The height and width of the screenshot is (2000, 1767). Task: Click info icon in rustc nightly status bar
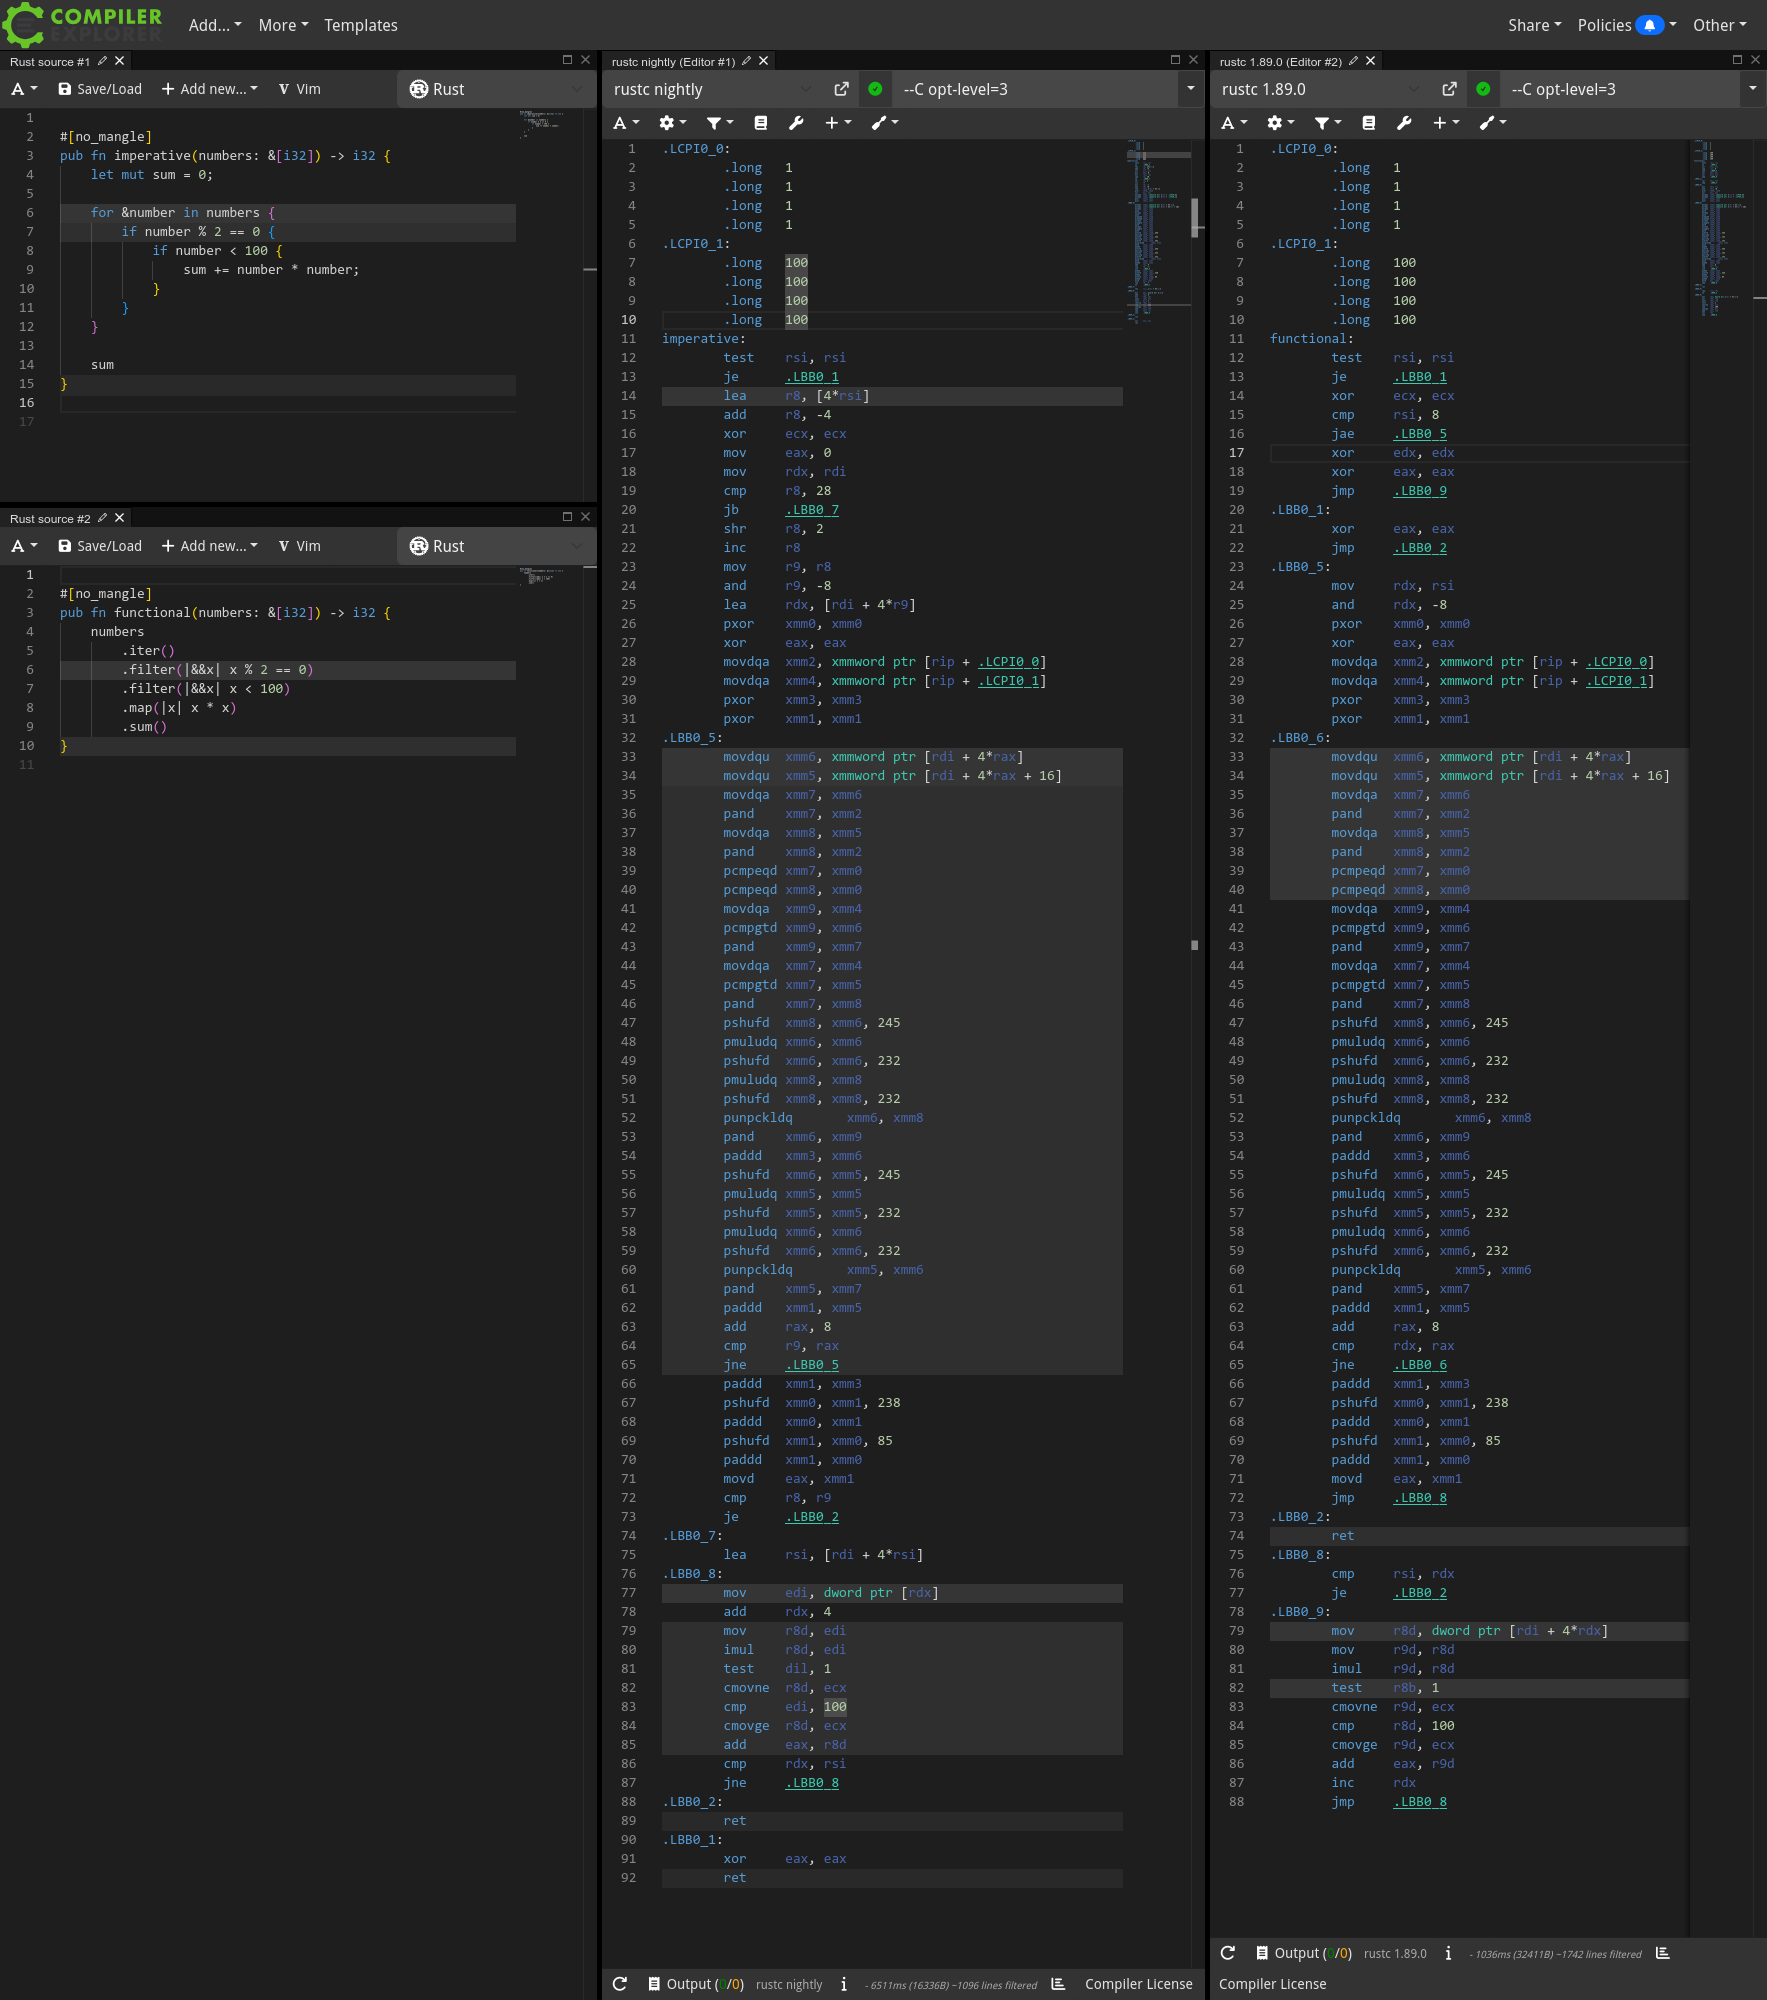844,1984
